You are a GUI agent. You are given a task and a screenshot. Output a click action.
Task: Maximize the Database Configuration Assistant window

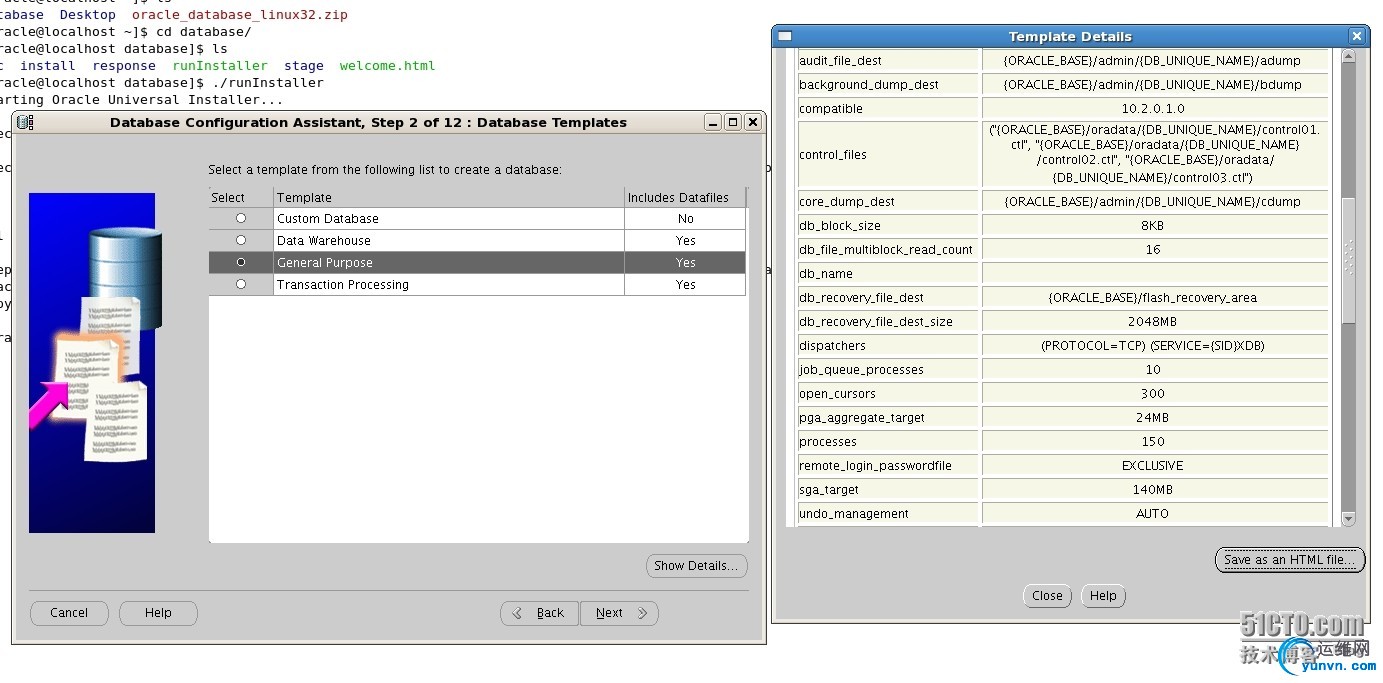(x=733, y=122)
